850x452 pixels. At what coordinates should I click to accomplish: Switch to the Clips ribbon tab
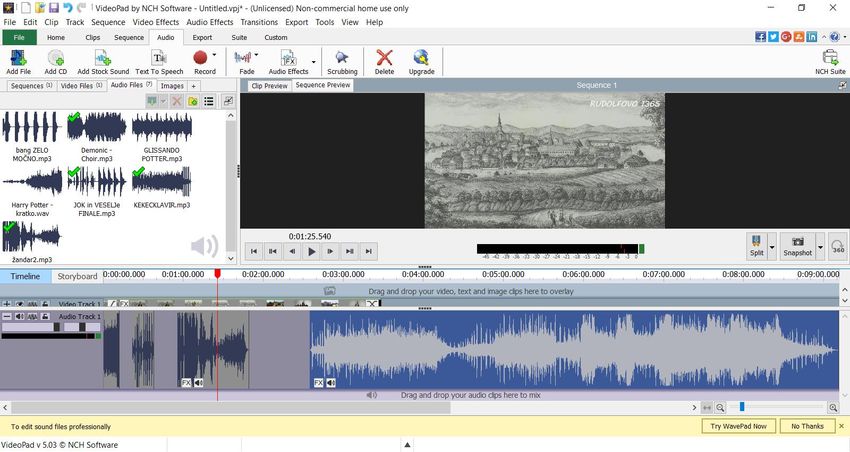click(x=93, y=37)
